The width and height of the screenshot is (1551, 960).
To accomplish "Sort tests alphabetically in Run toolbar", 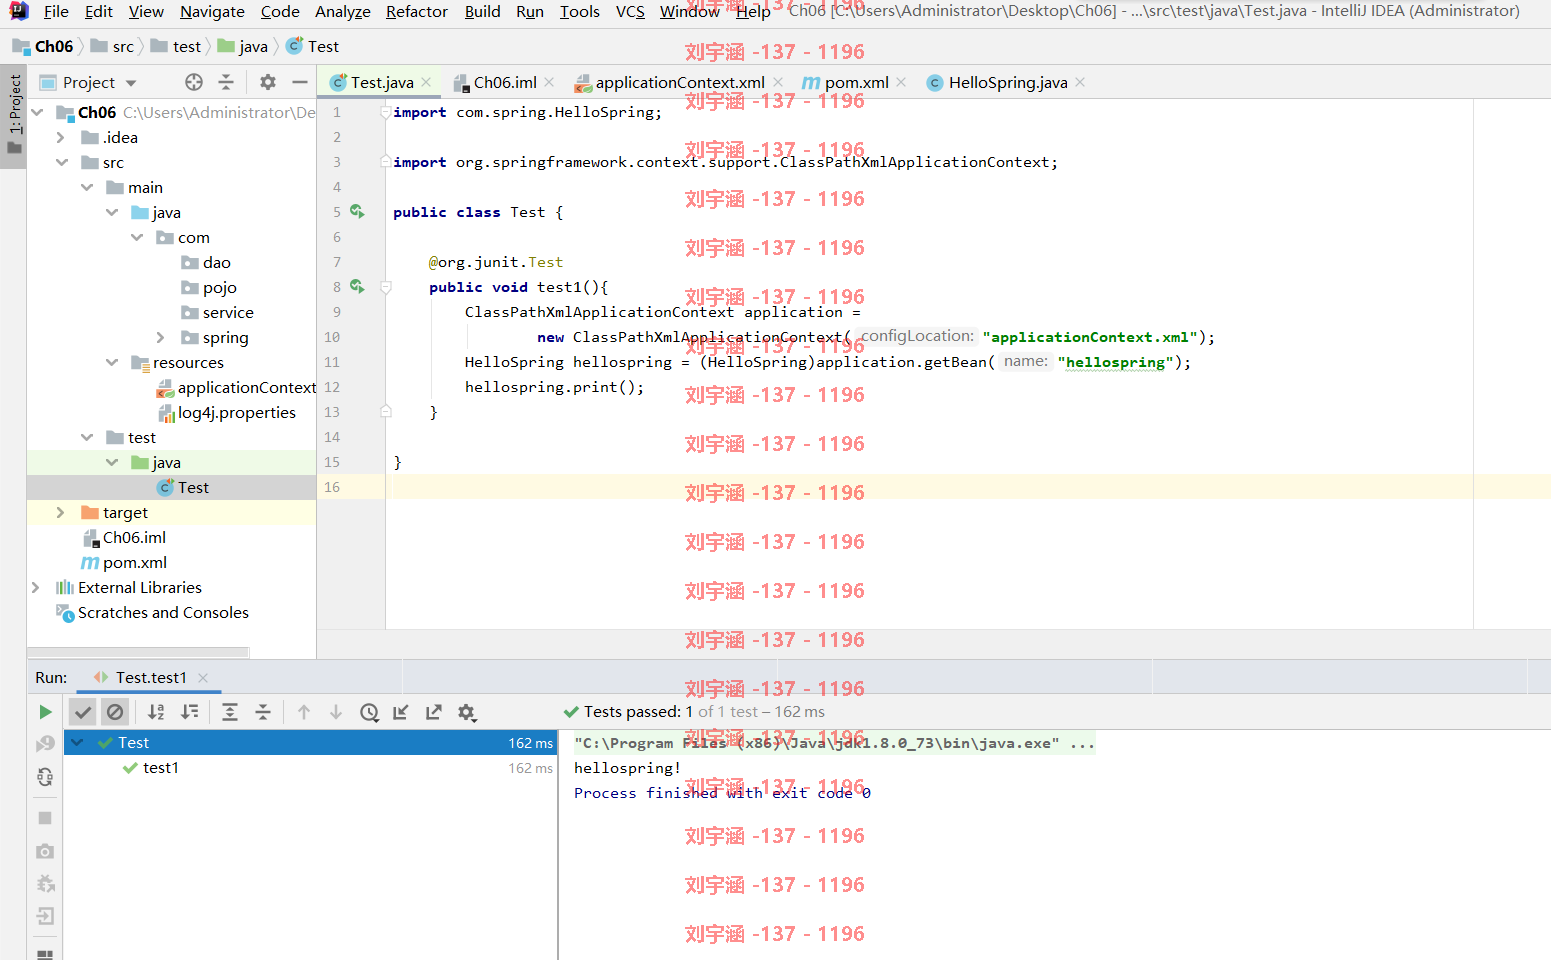I will (156, 712).
